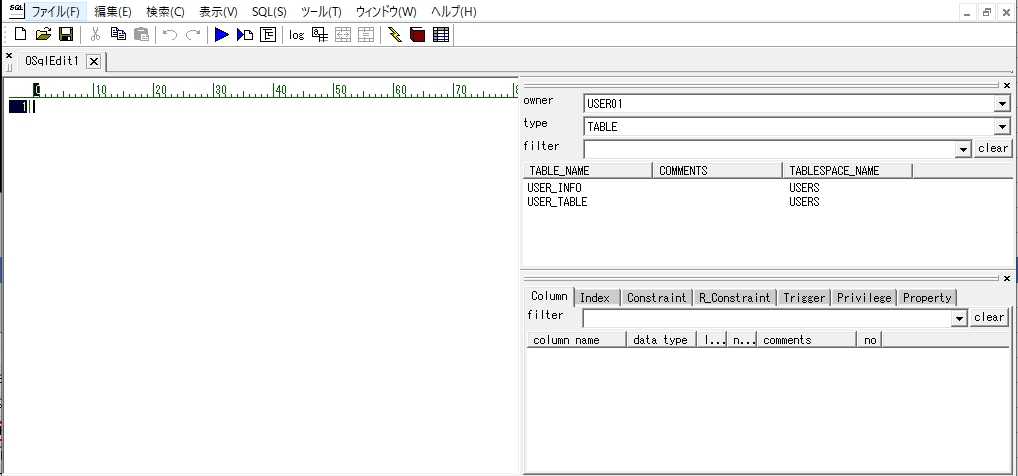Clear the column list filter
1018x476 pixels.
coord(989,318)
